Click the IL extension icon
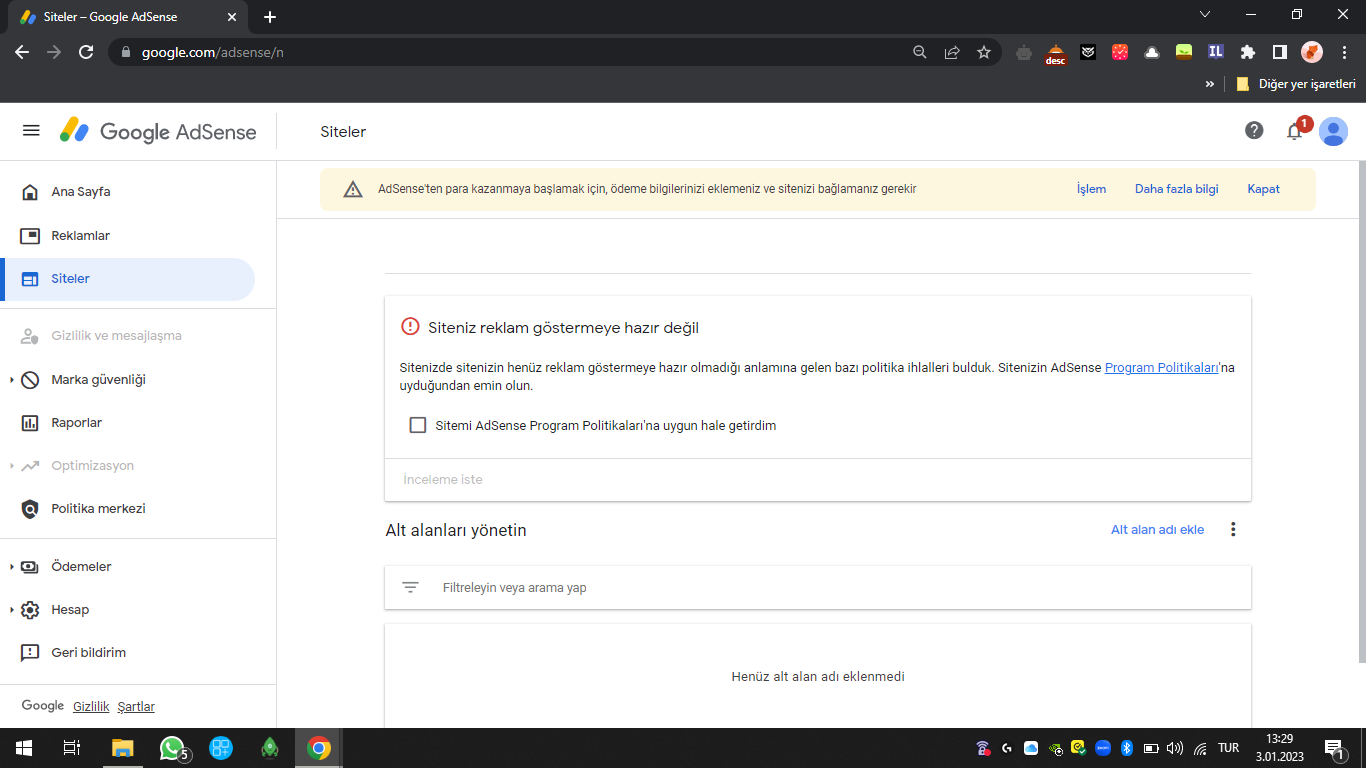Image resolution: width=1366 pixels, height=768 pixels. [x=1216, y=52]
